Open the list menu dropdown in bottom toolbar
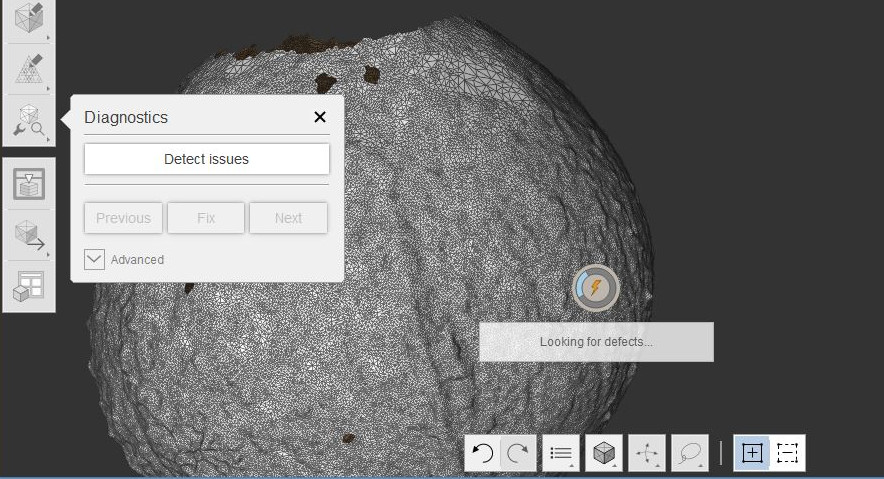The height and width of the screenshot is (479, 884). (561, 453)
